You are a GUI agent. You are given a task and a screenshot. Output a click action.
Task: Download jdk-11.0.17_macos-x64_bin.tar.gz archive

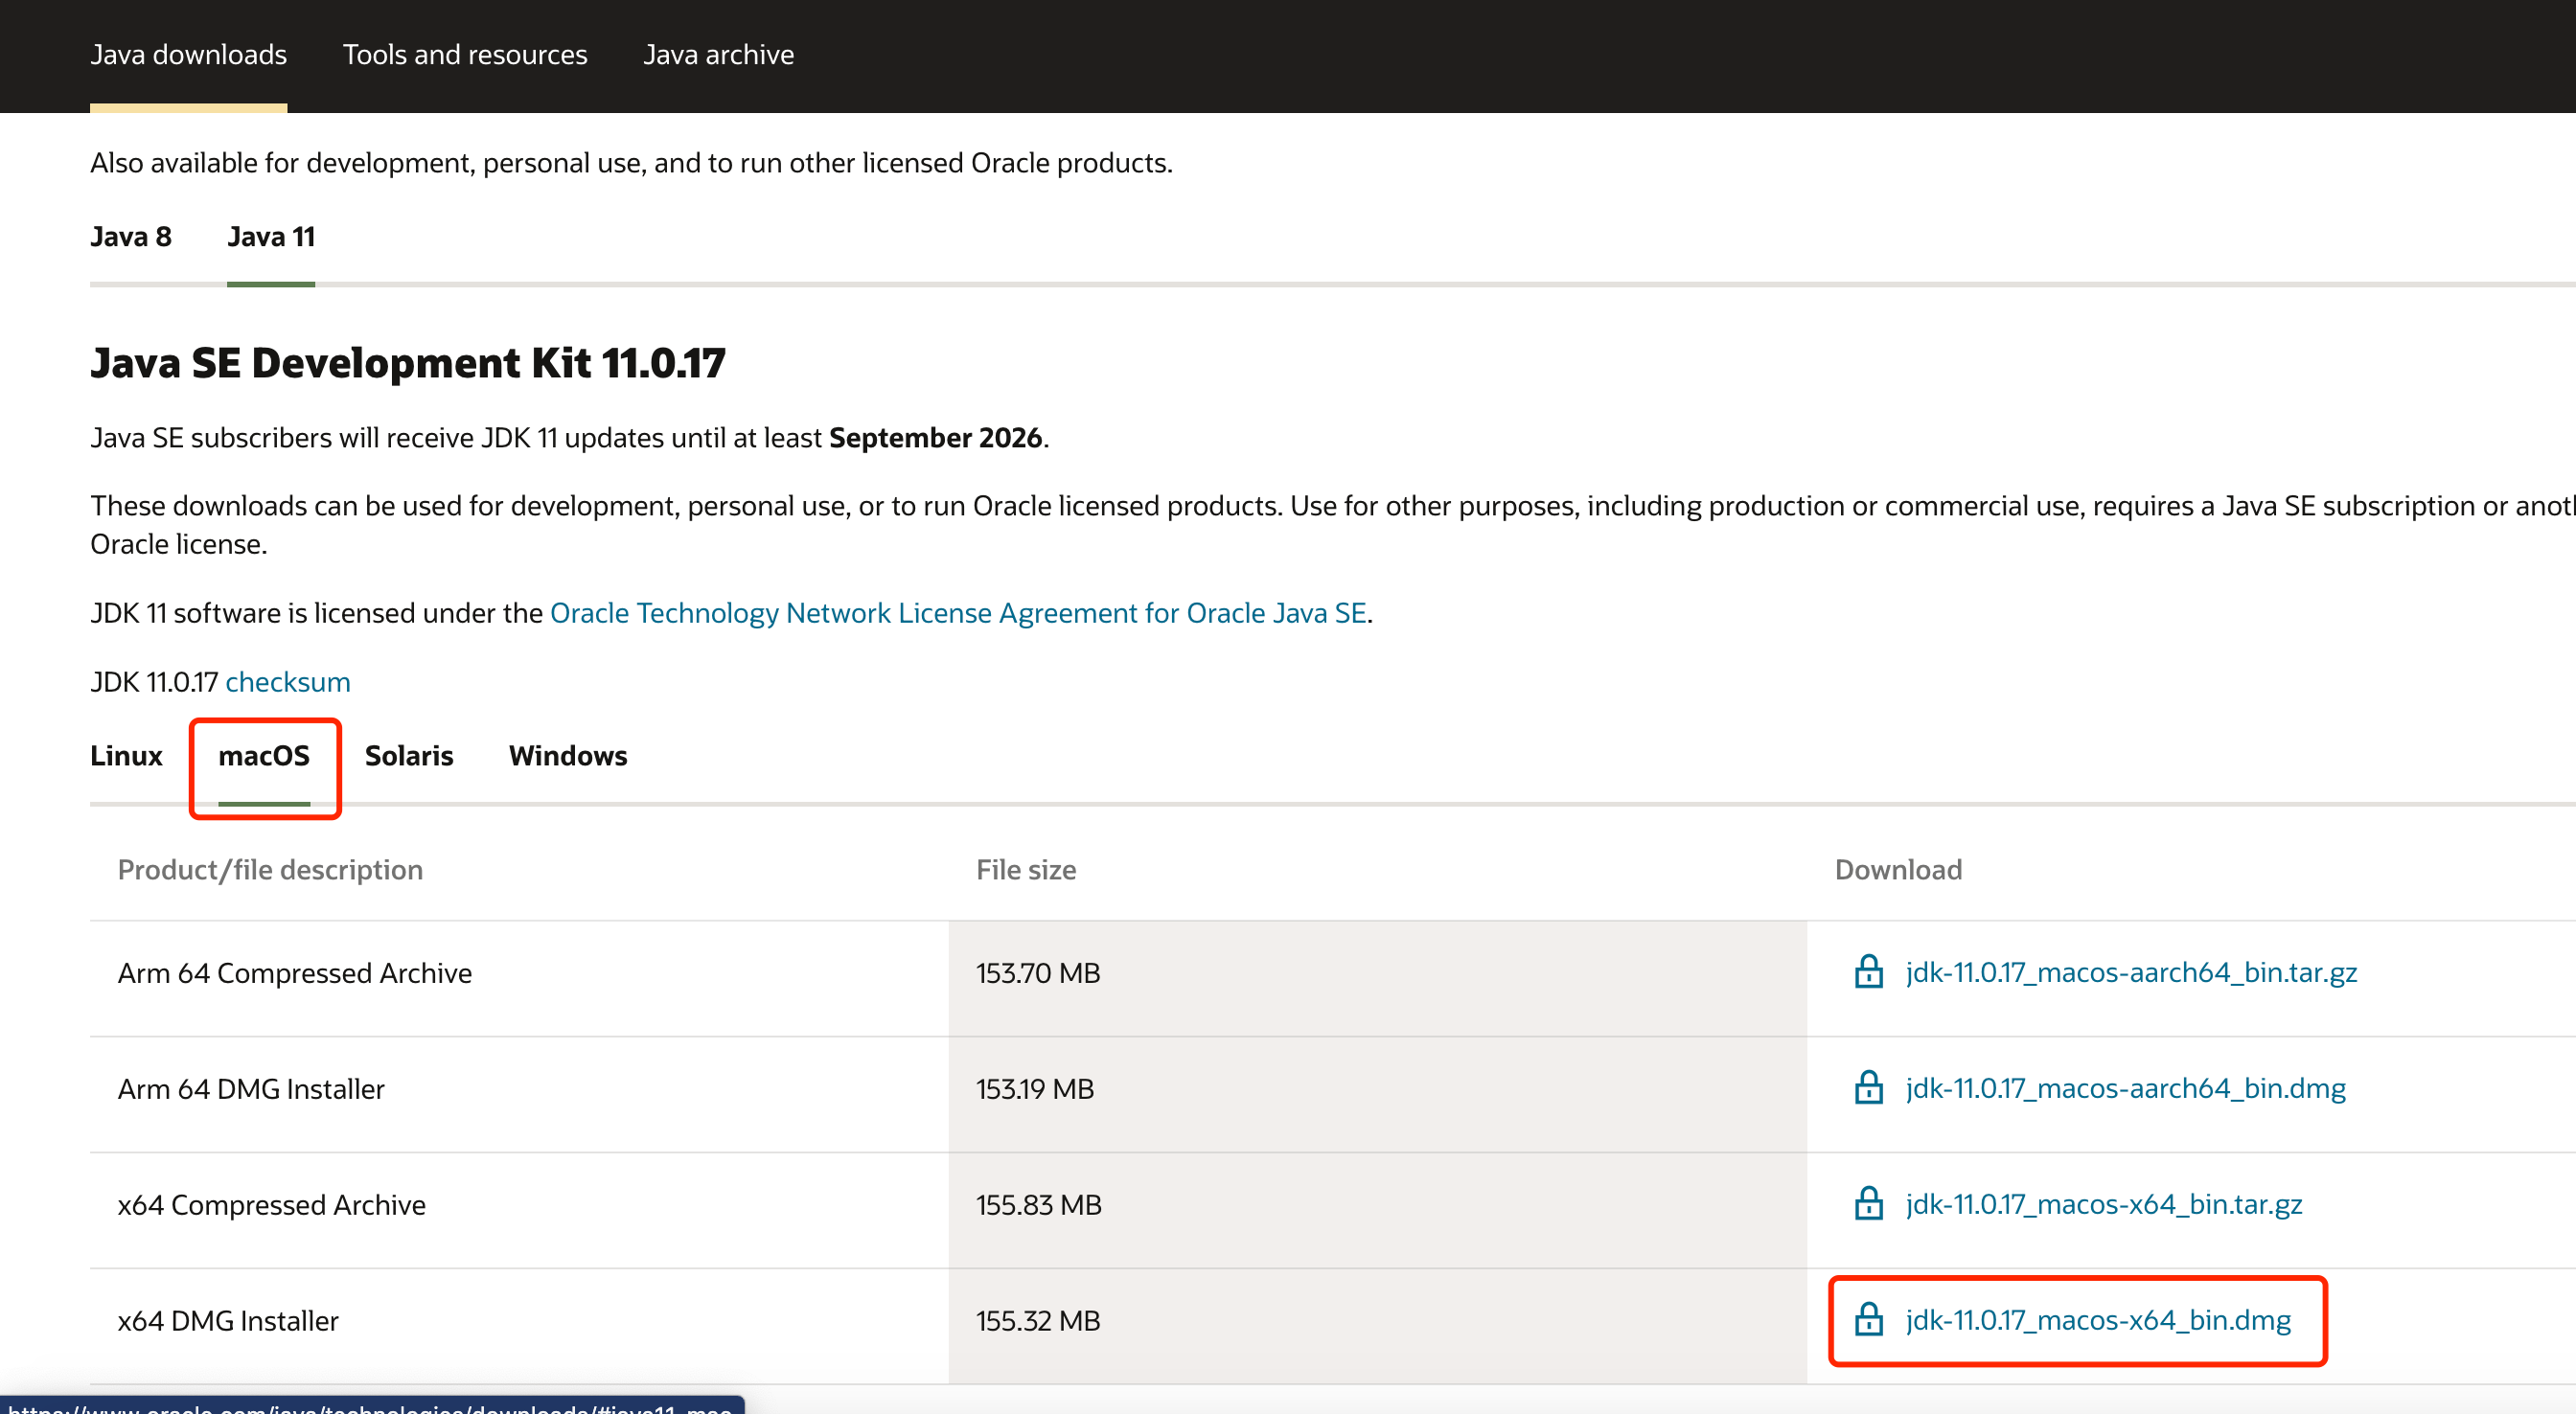2103,1204
